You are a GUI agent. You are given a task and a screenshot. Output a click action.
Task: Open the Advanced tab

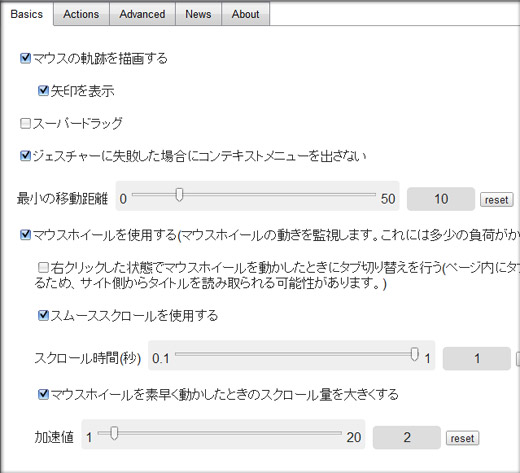[x=142, y=14]
